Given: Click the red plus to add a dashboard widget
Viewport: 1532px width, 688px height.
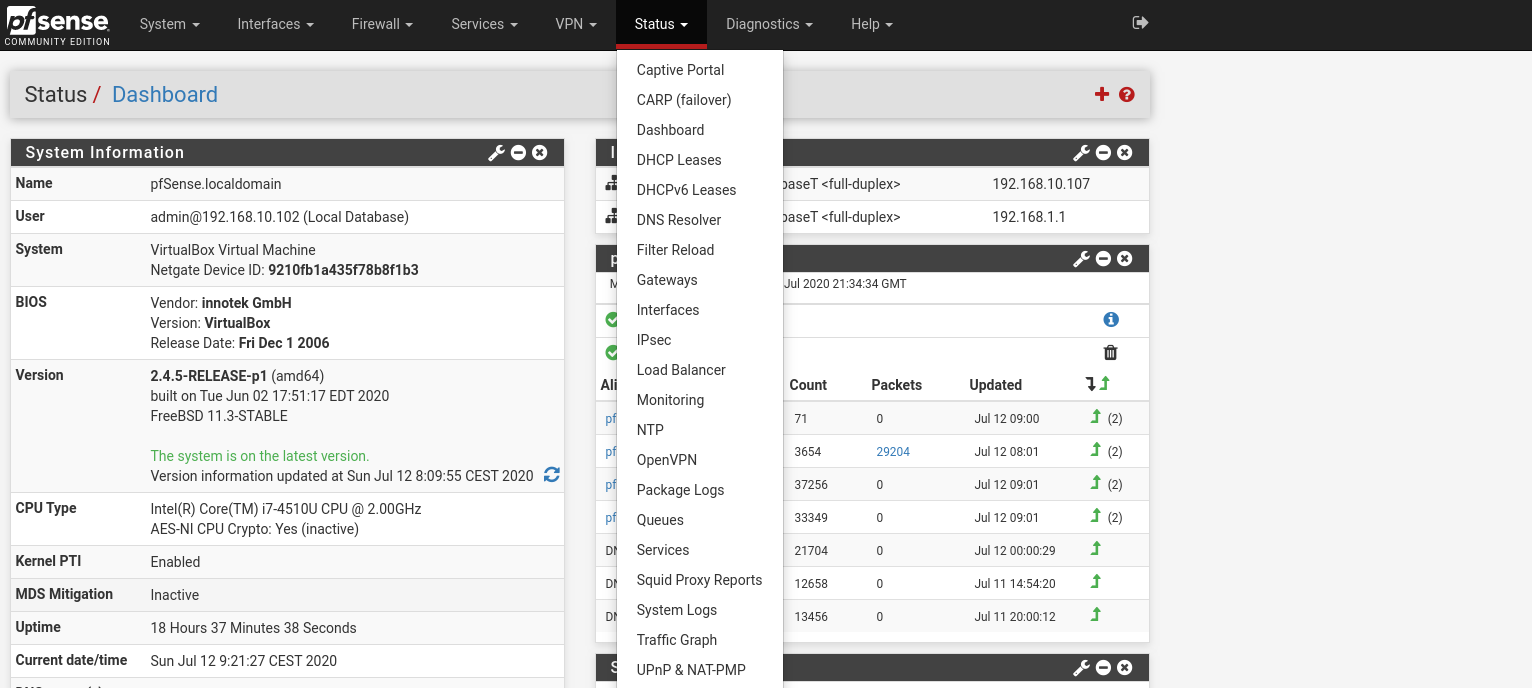Looking at the screenshot, I should (x=1101, y=94).
